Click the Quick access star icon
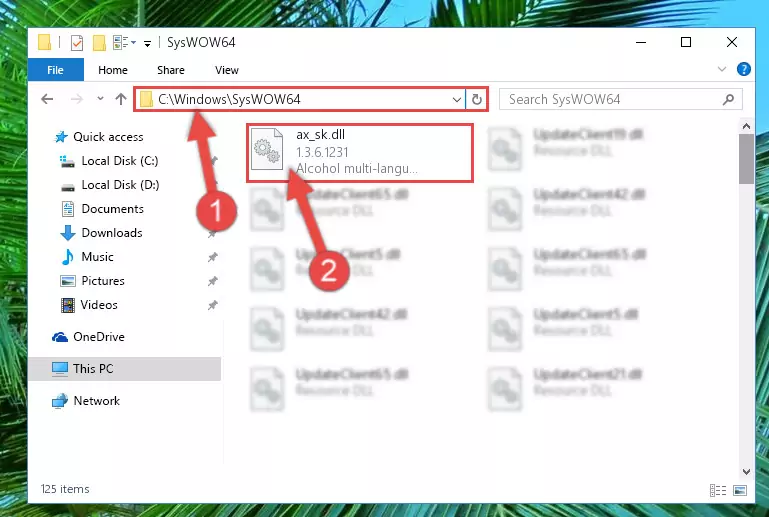Viewport: 769px width, 517px height. coord(61,137)
